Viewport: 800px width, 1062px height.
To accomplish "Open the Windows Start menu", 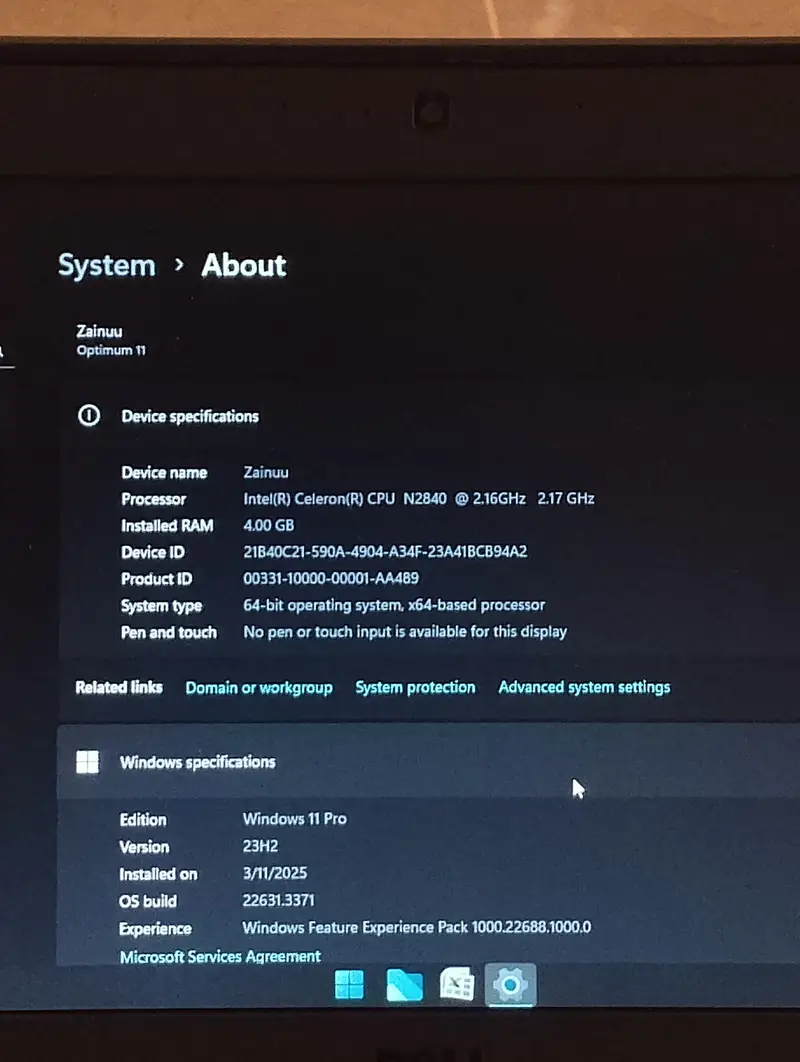I will 349,986.
